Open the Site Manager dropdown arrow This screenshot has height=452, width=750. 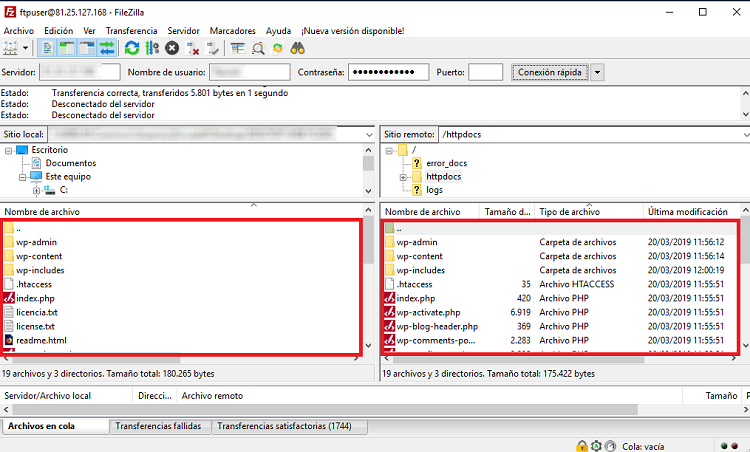(25, 48)
